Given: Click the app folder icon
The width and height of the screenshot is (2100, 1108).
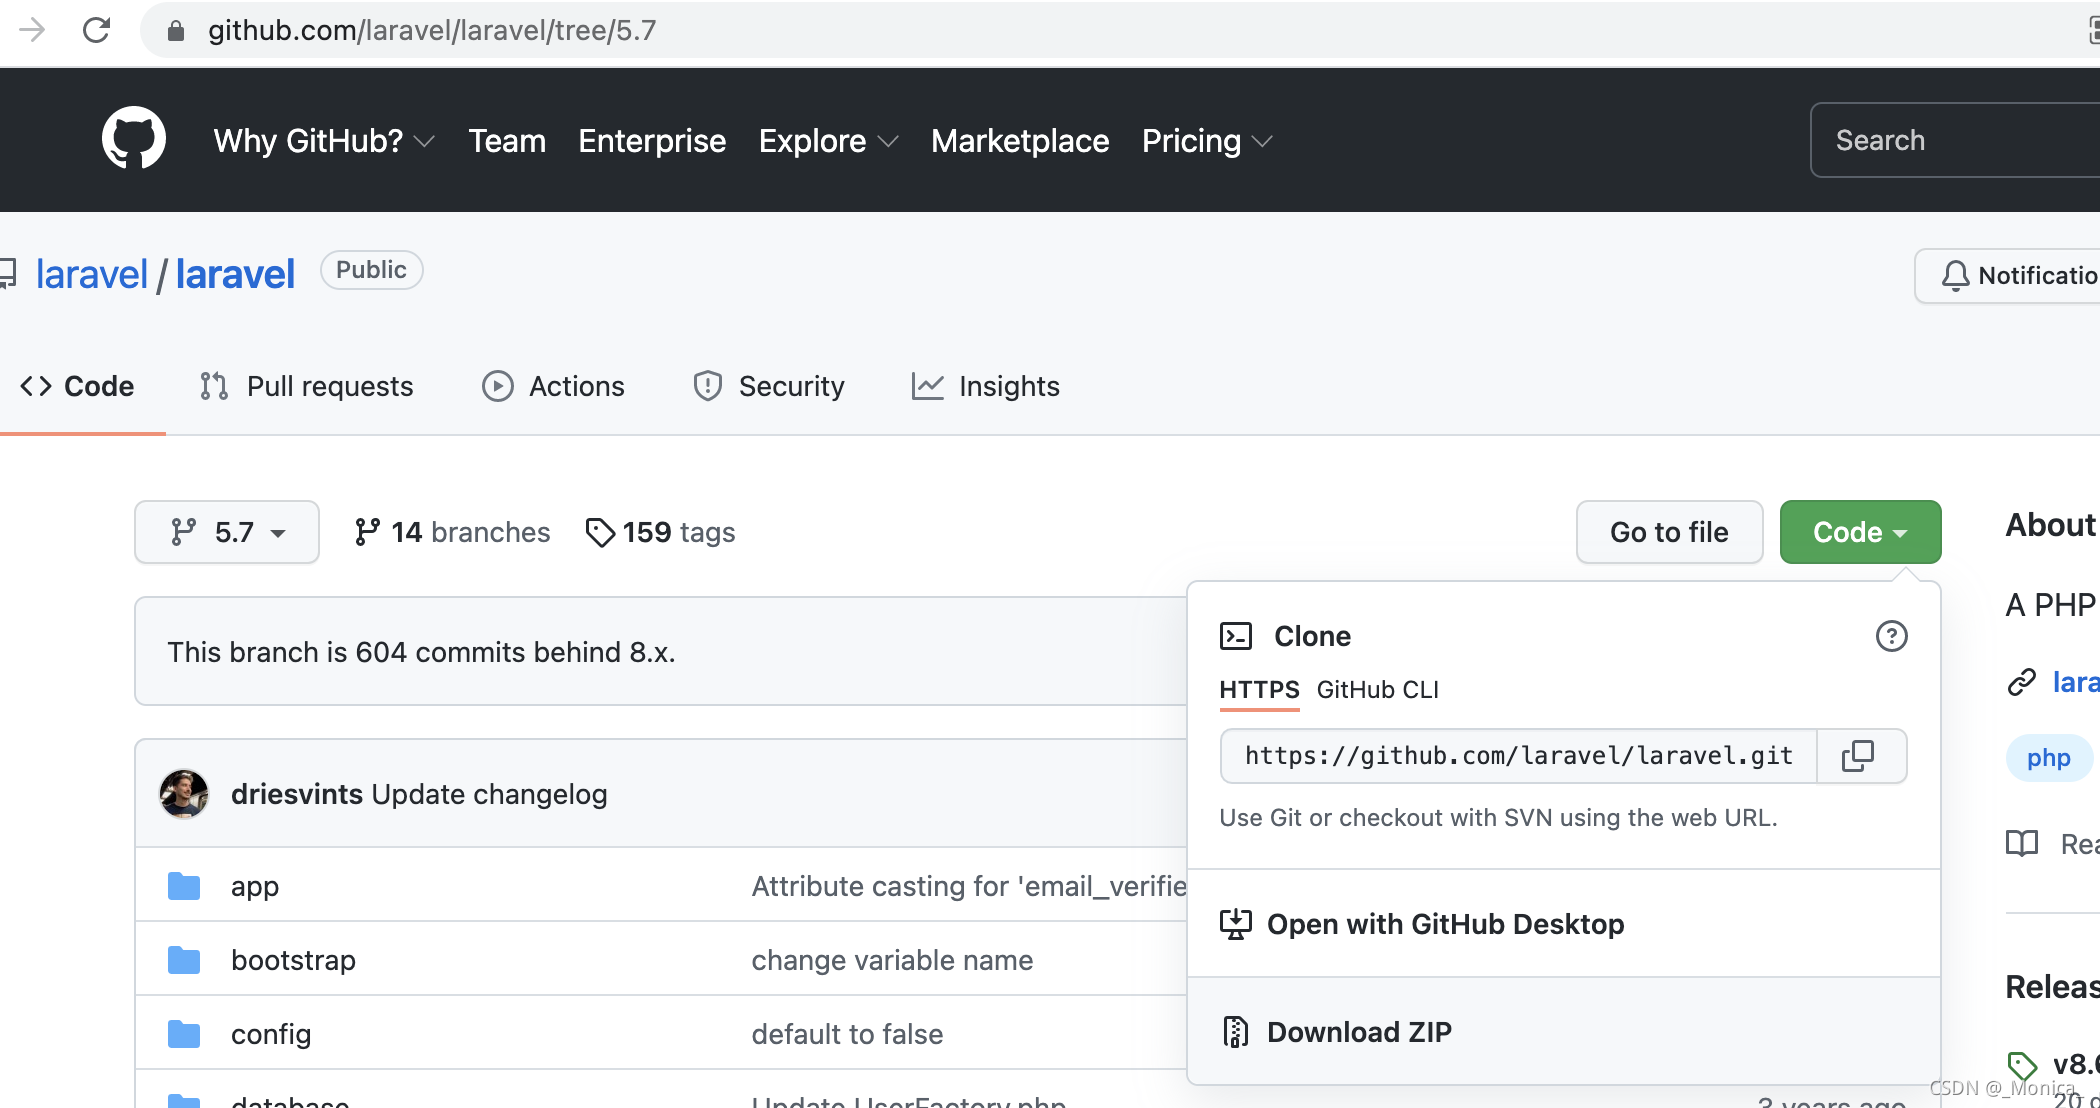Looking at the screenshot, I should (184, 886).
